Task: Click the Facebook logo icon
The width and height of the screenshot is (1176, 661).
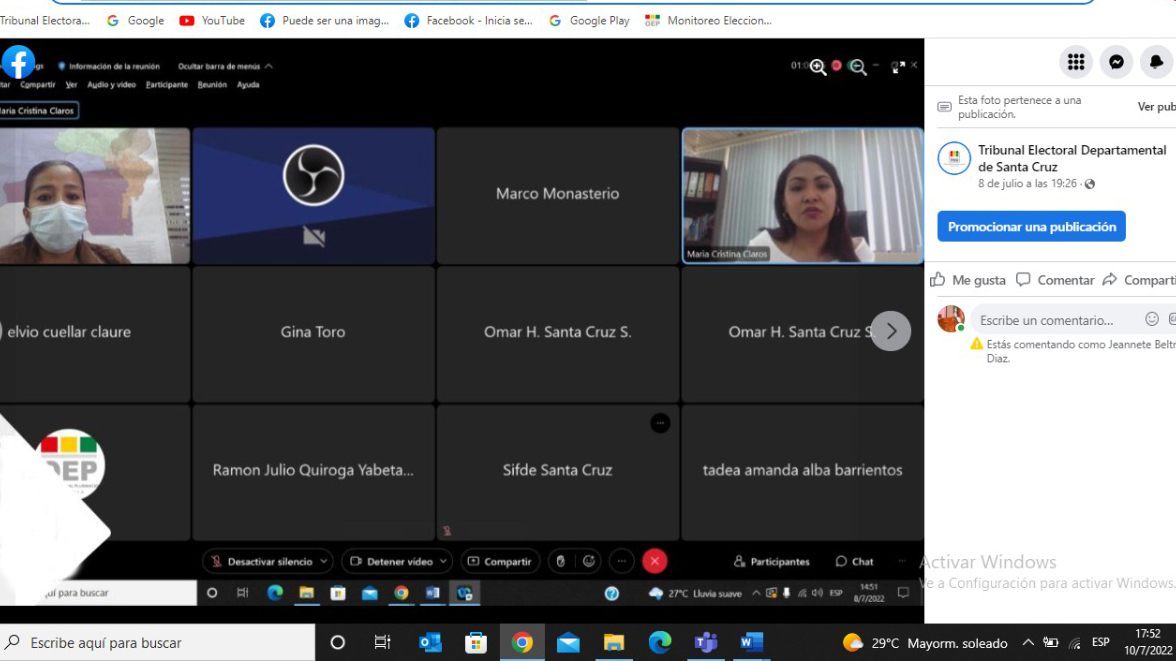Action: click(19, 62)
